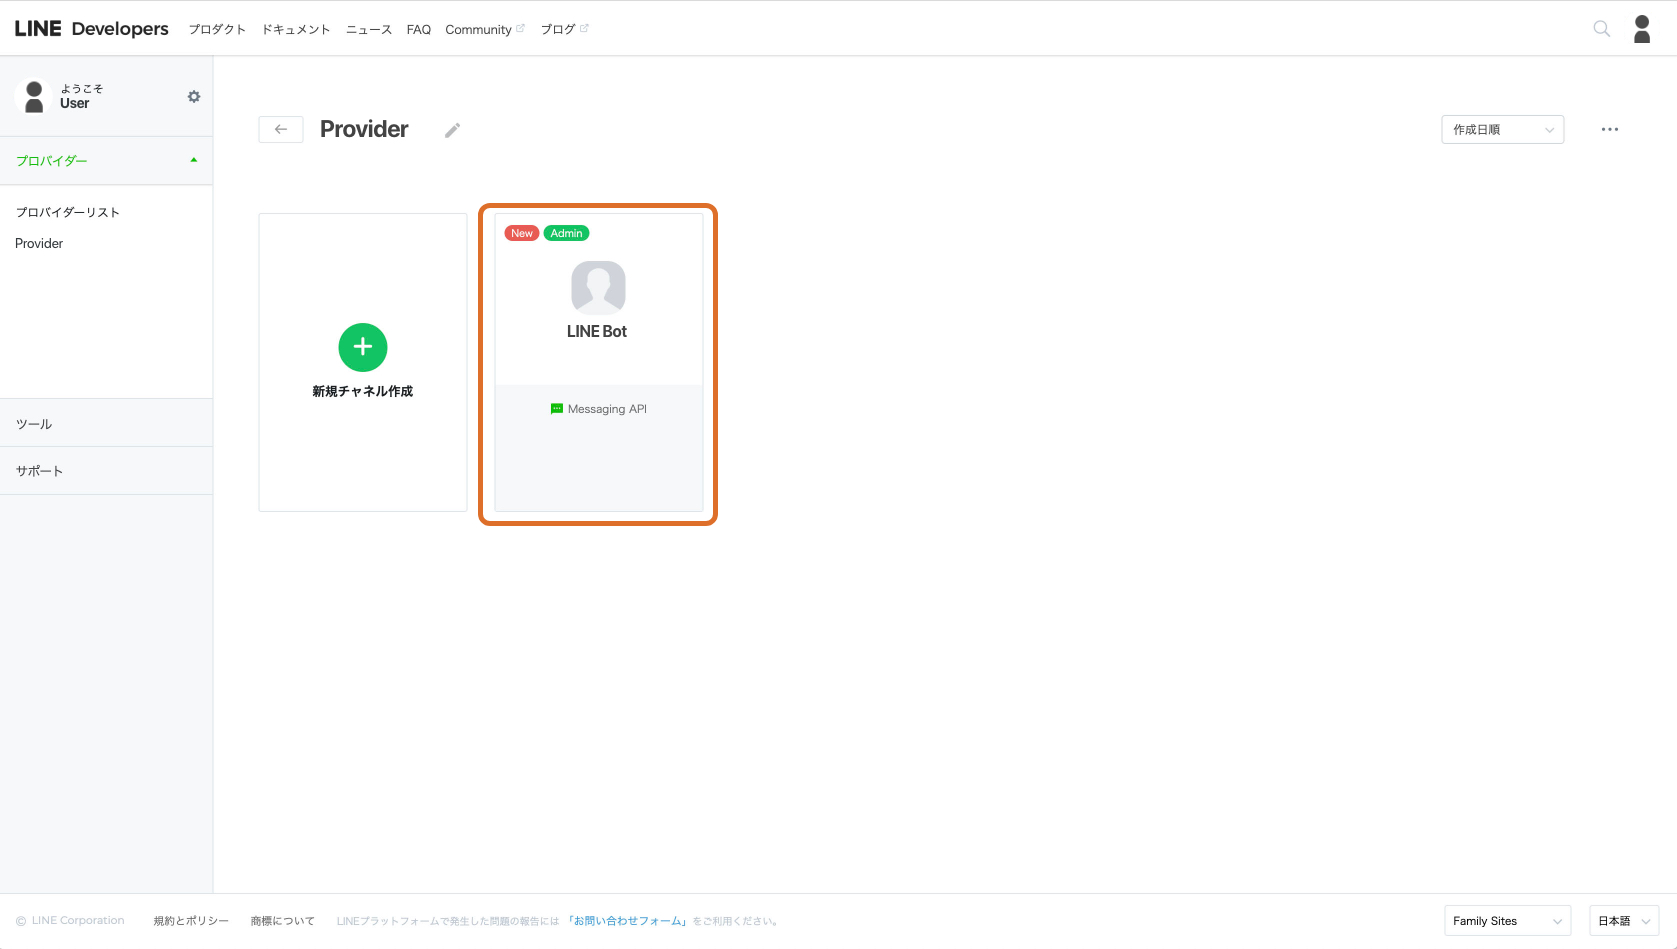Open ツール in the sidebar
The width and height of the screenshot is (1677, 949).
point(34,424)
